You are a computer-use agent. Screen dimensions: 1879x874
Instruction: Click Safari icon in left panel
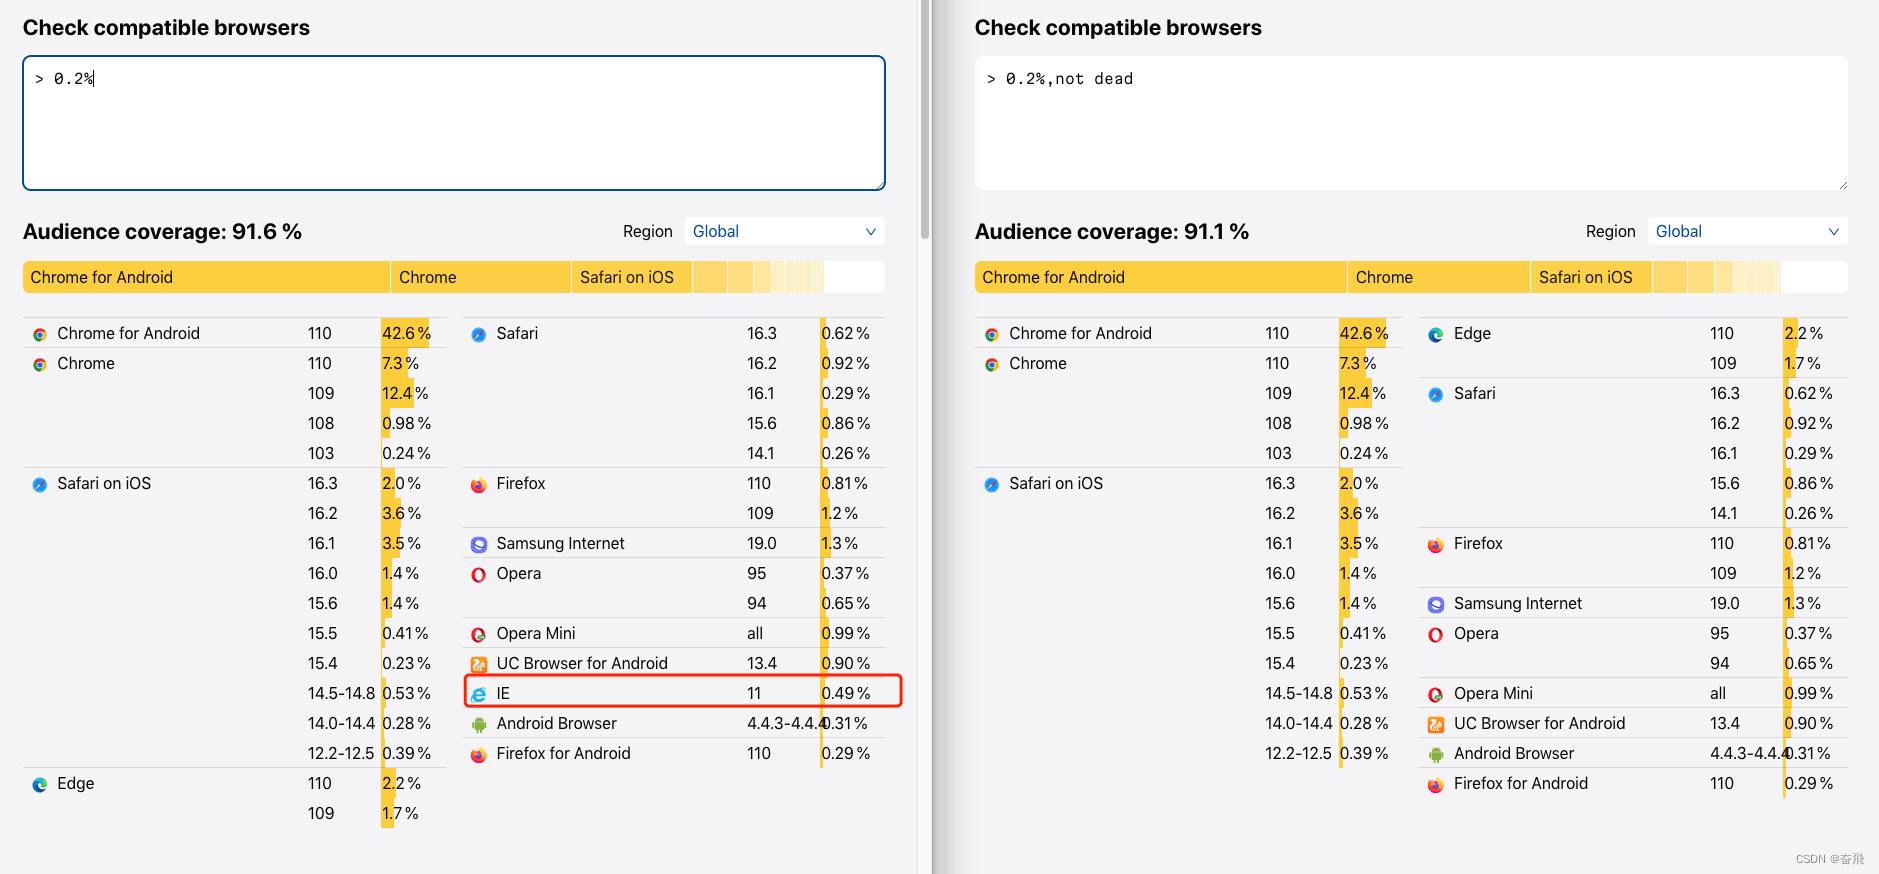[x=479, y=335]
